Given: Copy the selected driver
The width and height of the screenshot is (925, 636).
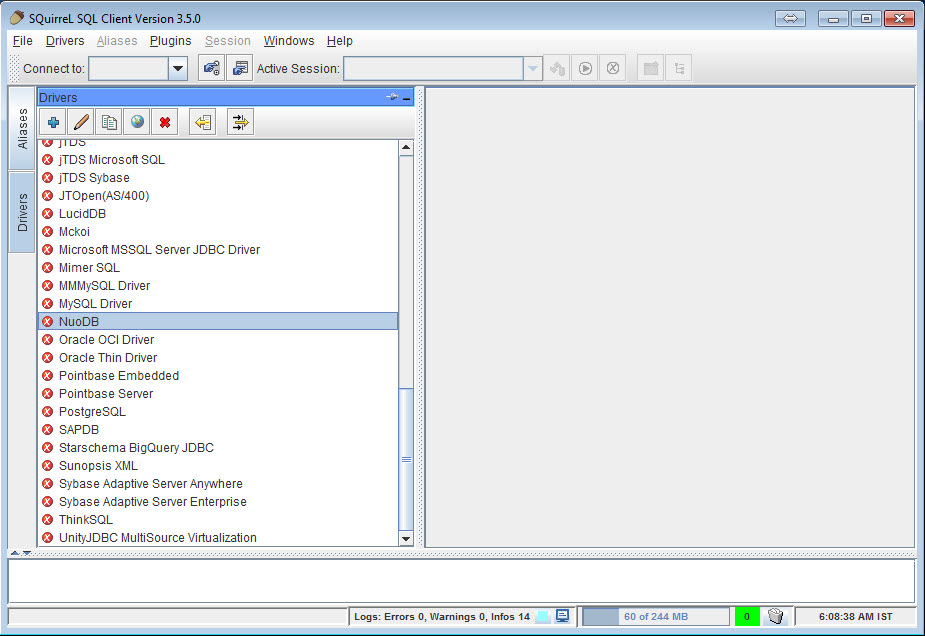Looking at the screenshot, I should pyautogui.click(x=109, y=122).
